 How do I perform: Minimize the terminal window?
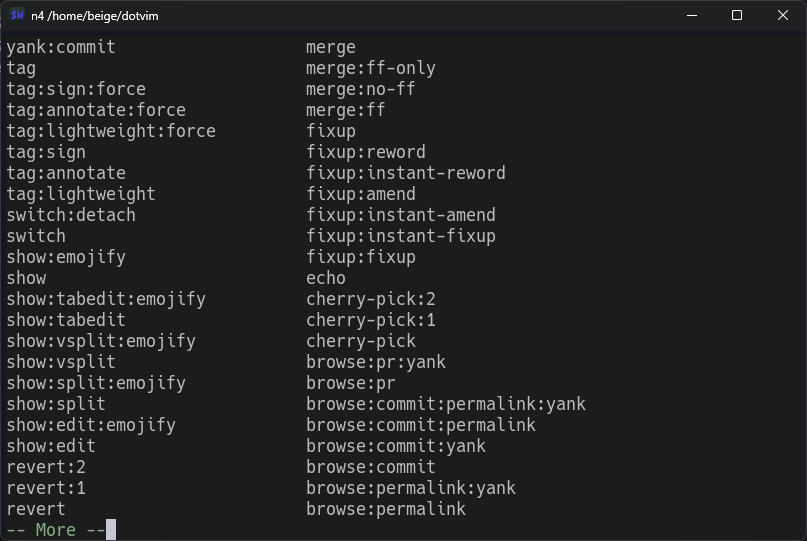click(x=691, y=15)
